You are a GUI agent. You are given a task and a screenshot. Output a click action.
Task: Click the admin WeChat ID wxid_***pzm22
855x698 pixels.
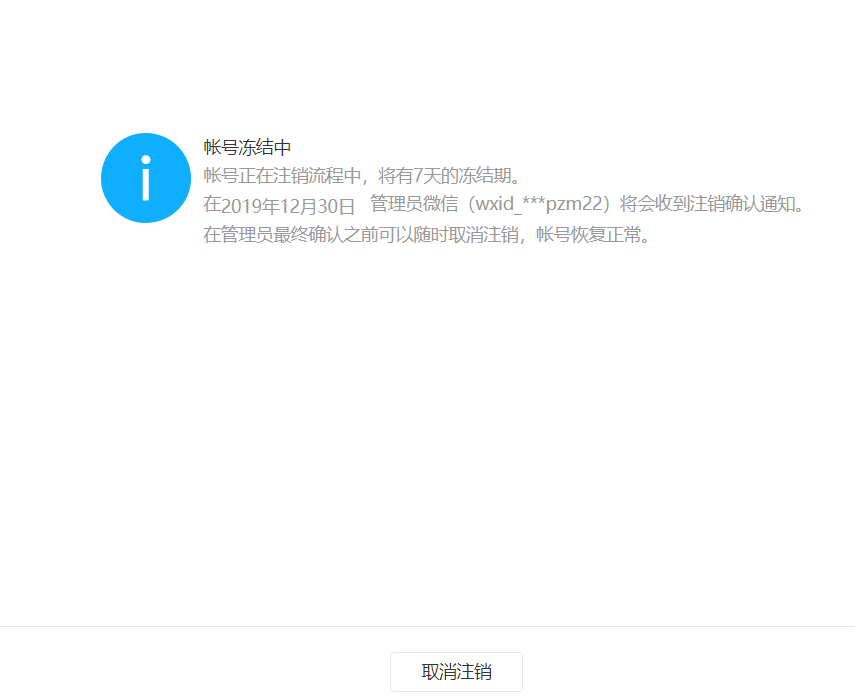(539, 204)
